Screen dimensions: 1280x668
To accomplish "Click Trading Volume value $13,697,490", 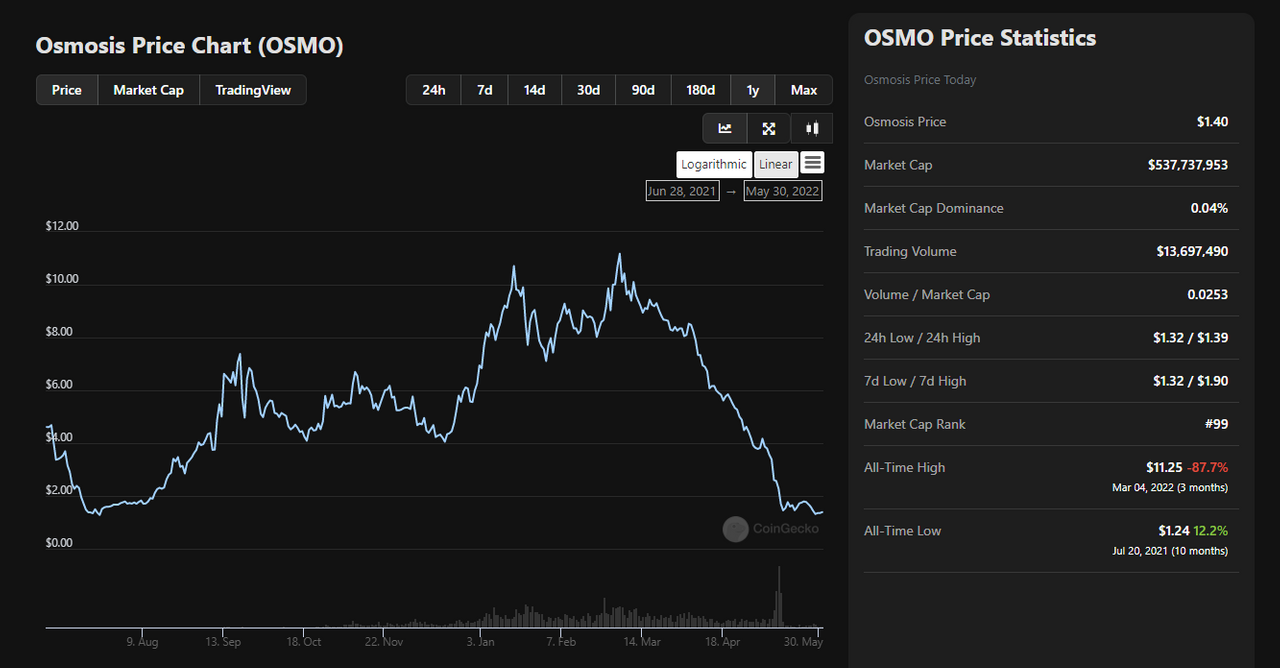I will tap(1192, 251).
